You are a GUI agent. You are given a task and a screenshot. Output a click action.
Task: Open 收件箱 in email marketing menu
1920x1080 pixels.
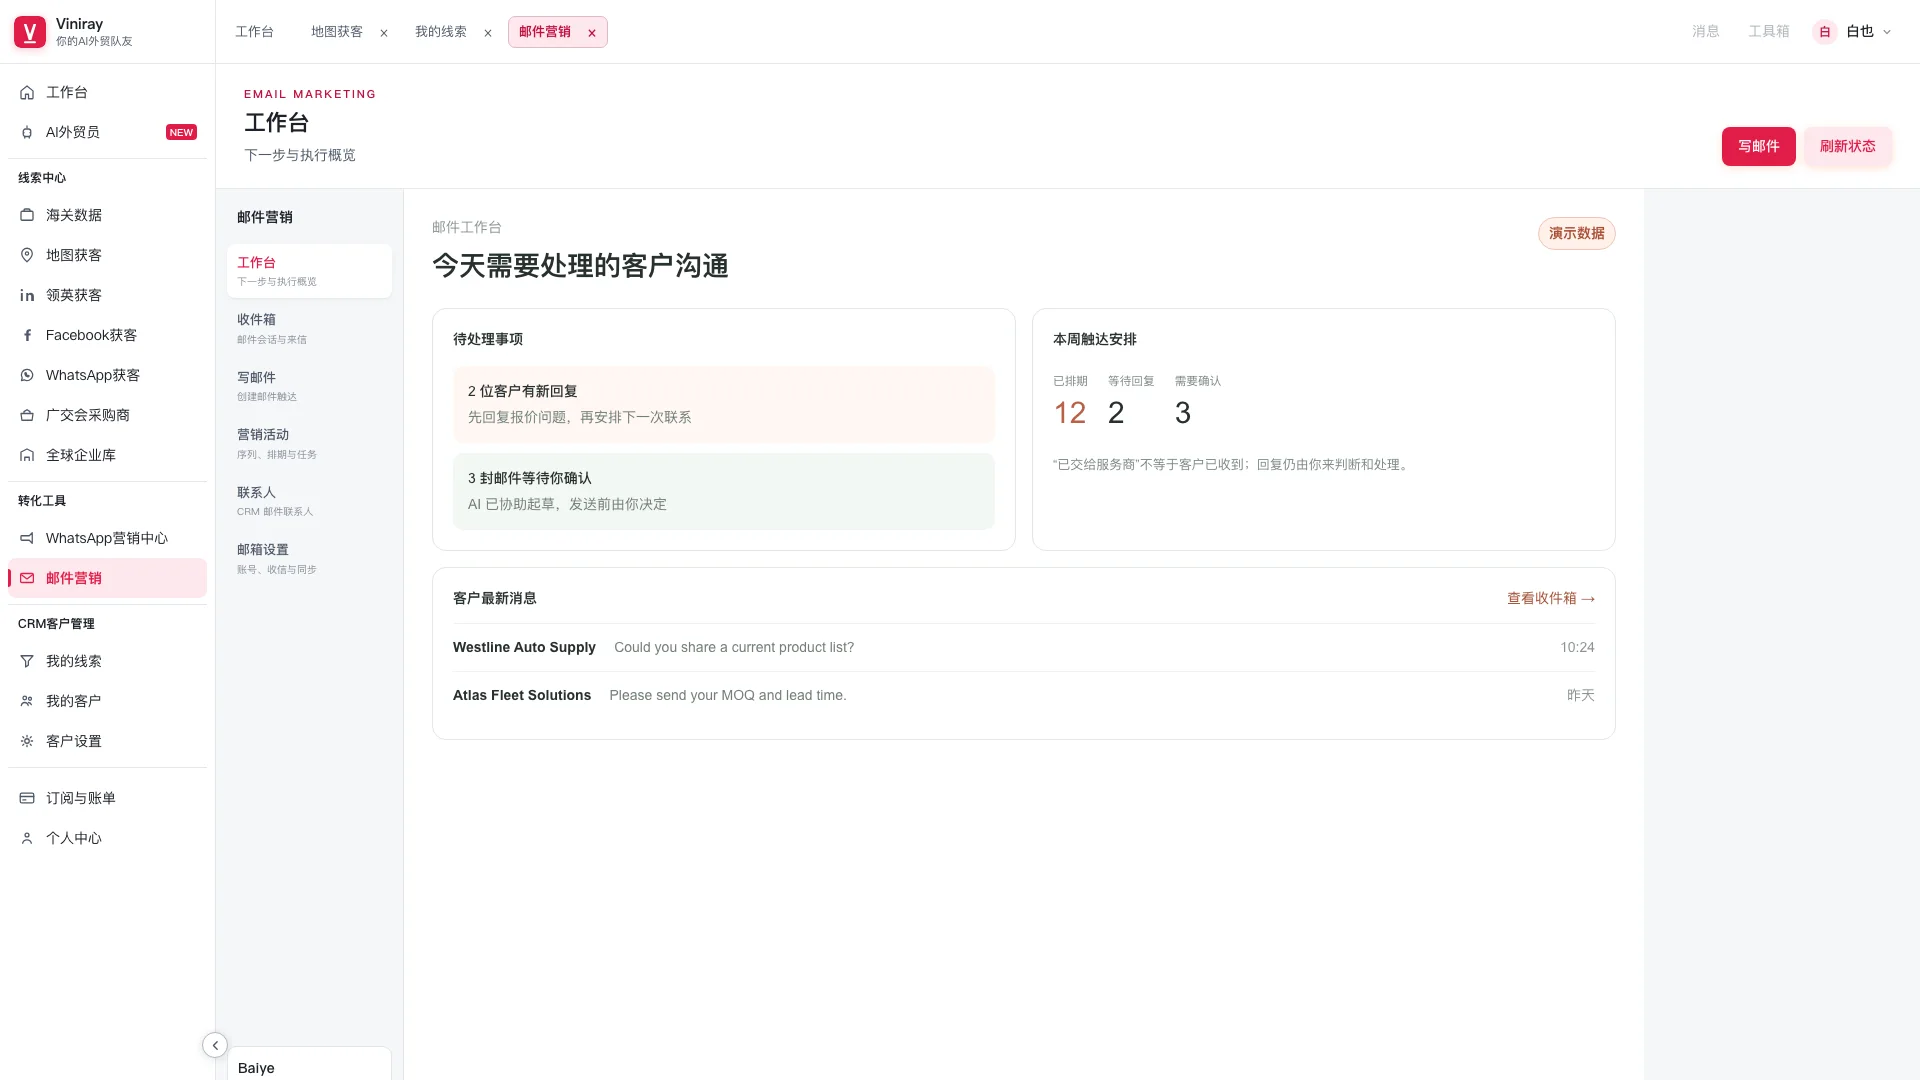(x=309, y=328)
